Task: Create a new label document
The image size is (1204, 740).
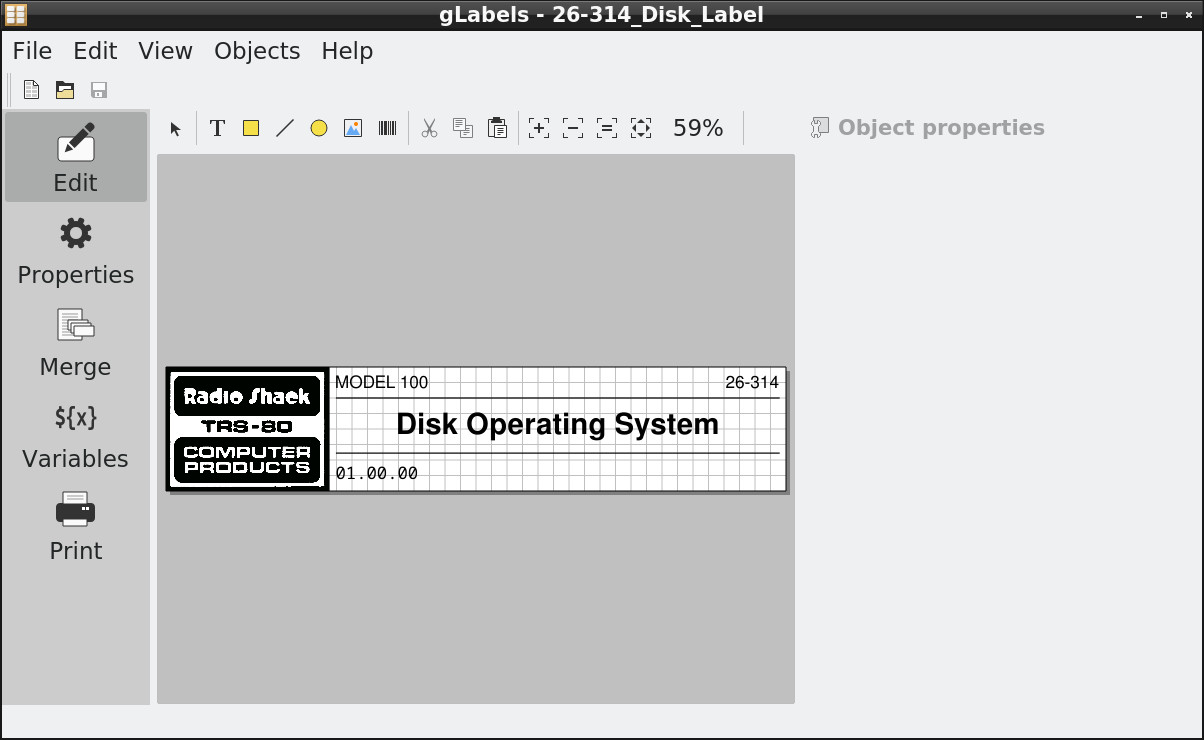Action: tap(31, 90)
